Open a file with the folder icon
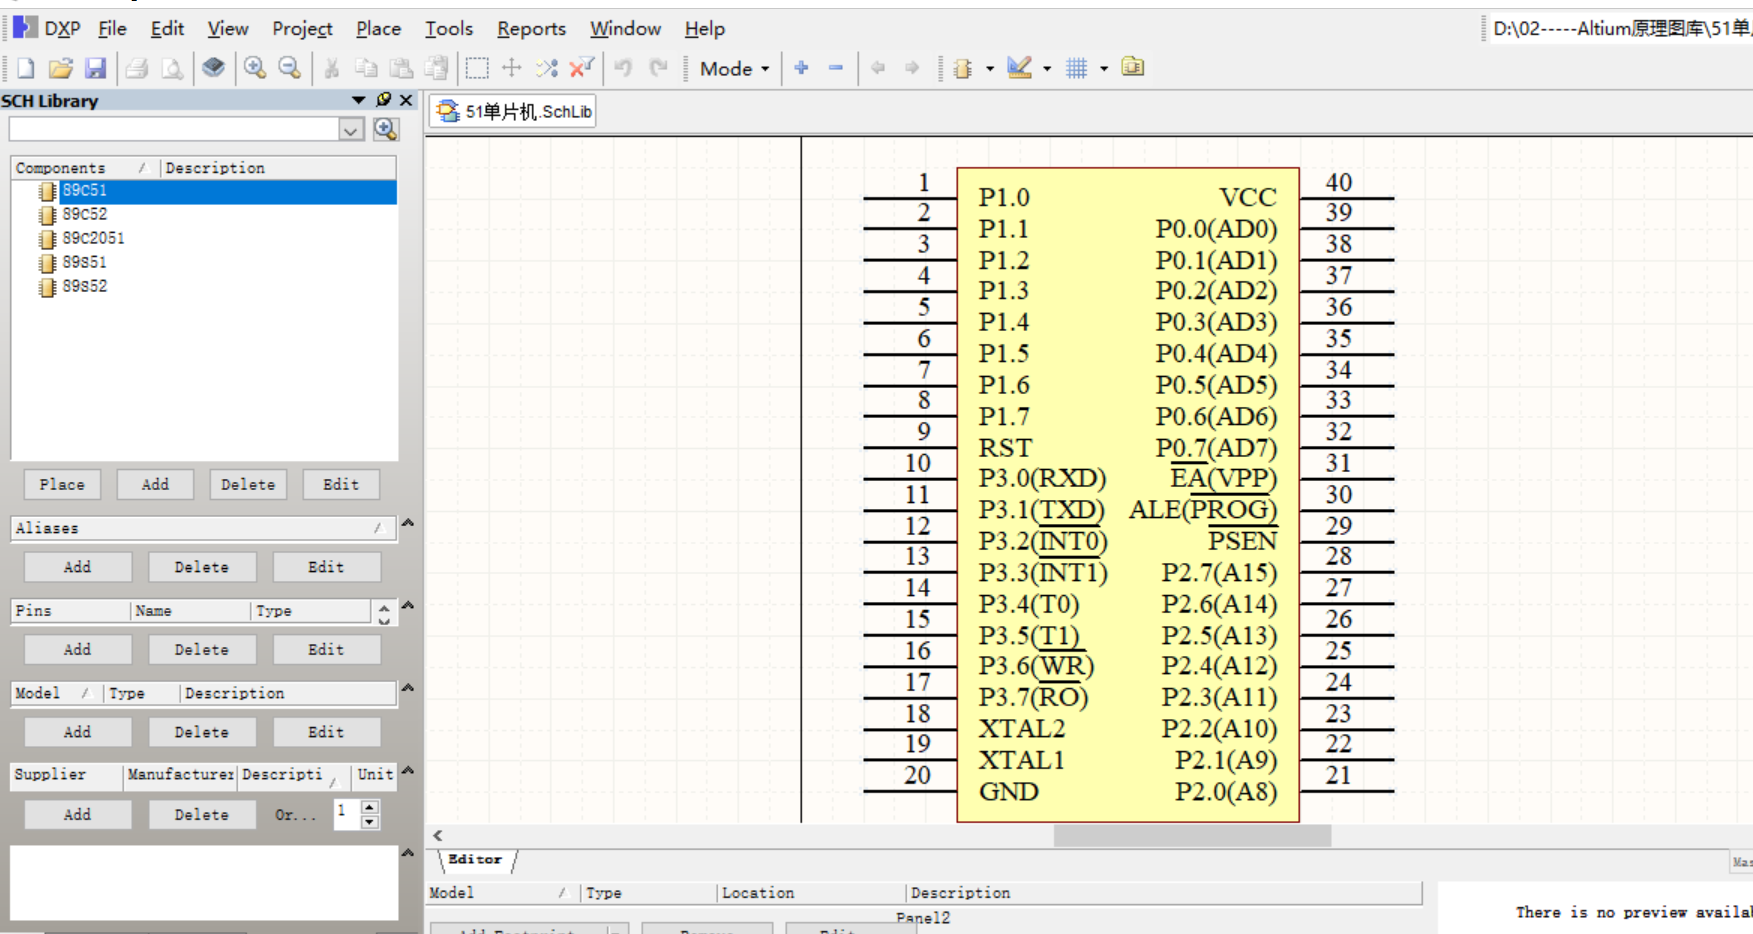This screenshot has width=1753, height=934. [x=61, y=68]
